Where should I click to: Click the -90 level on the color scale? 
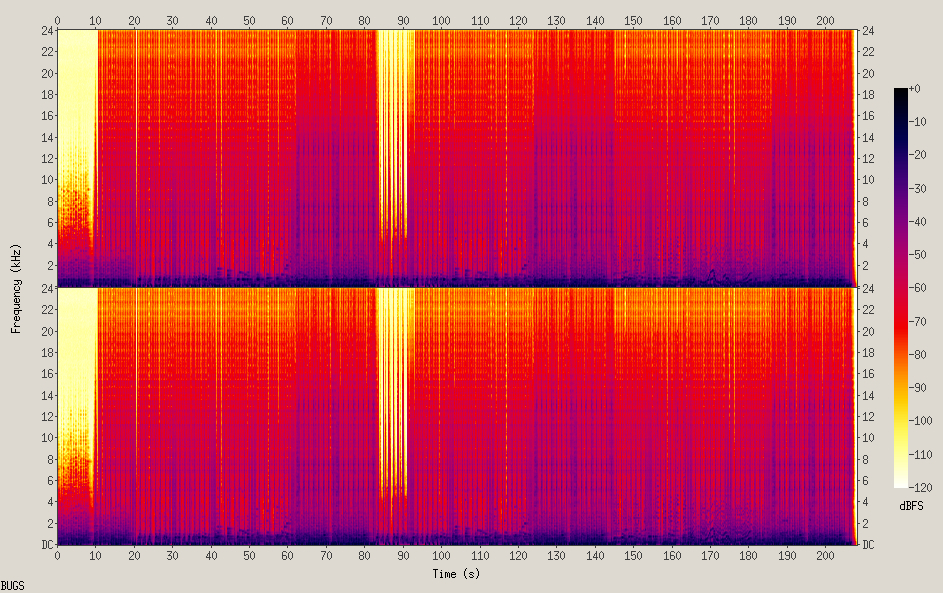pyautogui.click(x=917, y=387)
